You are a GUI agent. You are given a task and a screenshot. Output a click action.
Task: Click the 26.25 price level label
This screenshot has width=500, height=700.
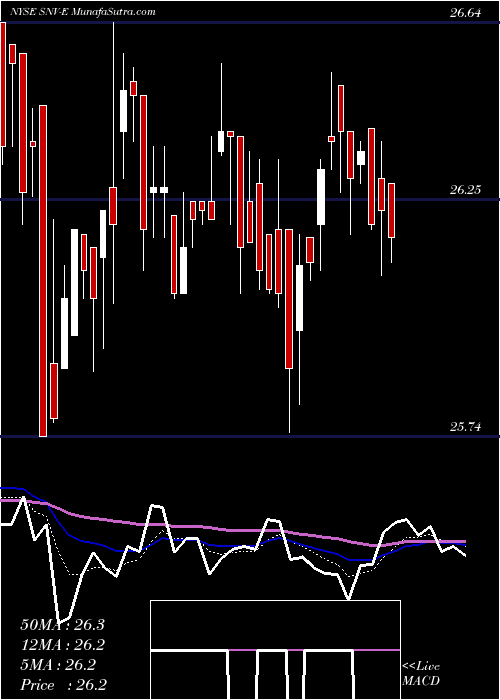pyautogui.click(x=466, y=190)
